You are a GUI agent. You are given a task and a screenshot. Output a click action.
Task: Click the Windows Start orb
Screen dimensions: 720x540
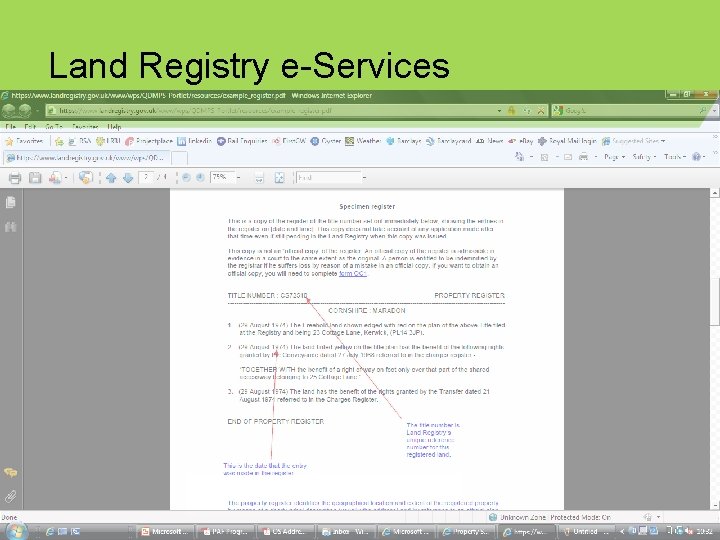point(16,531)
